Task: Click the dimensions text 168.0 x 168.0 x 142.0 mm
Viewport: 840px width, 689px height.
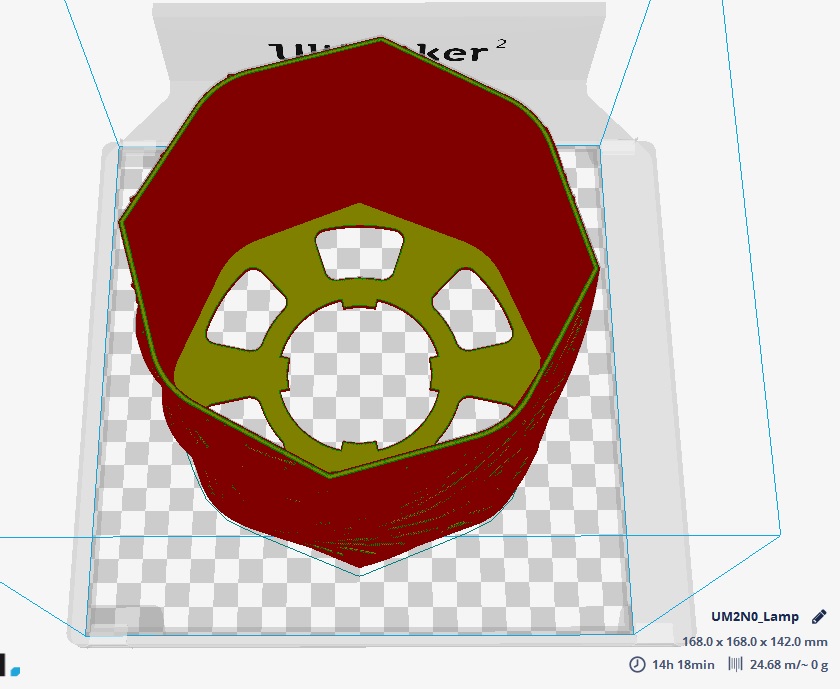Action: pyautogui.click(x=755, y=641)
